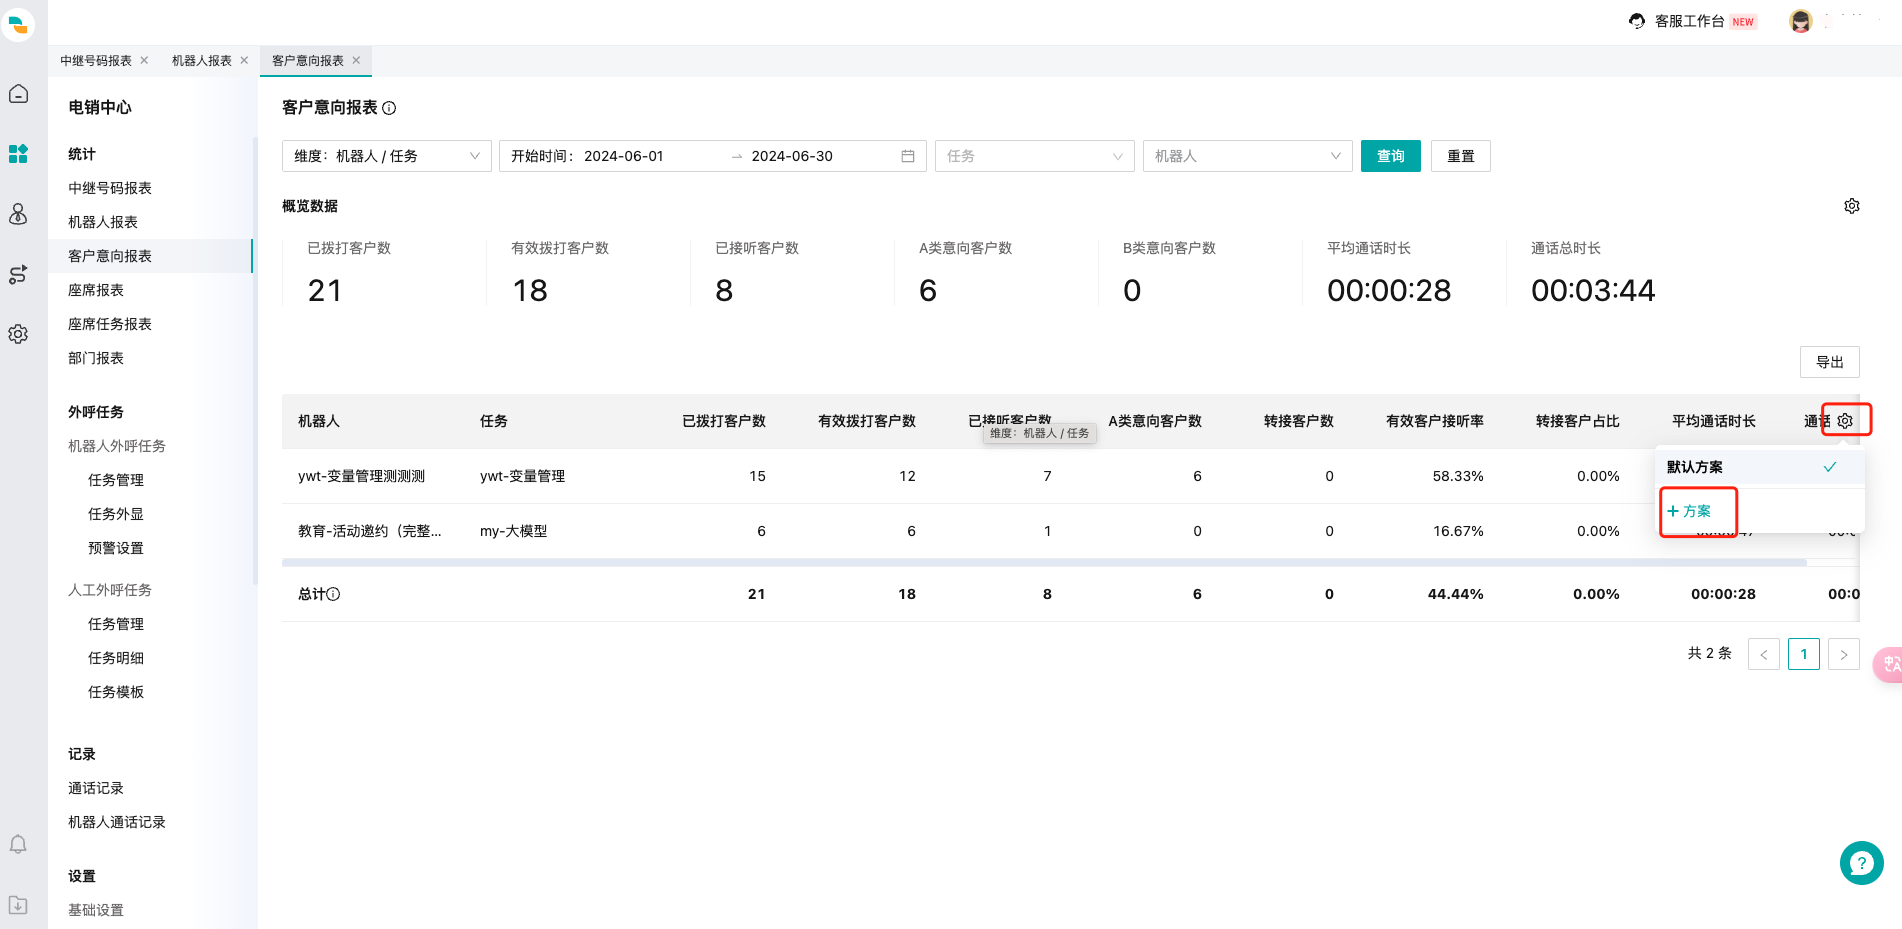Close the 机器人报表 tab

[x=244, y=60]
